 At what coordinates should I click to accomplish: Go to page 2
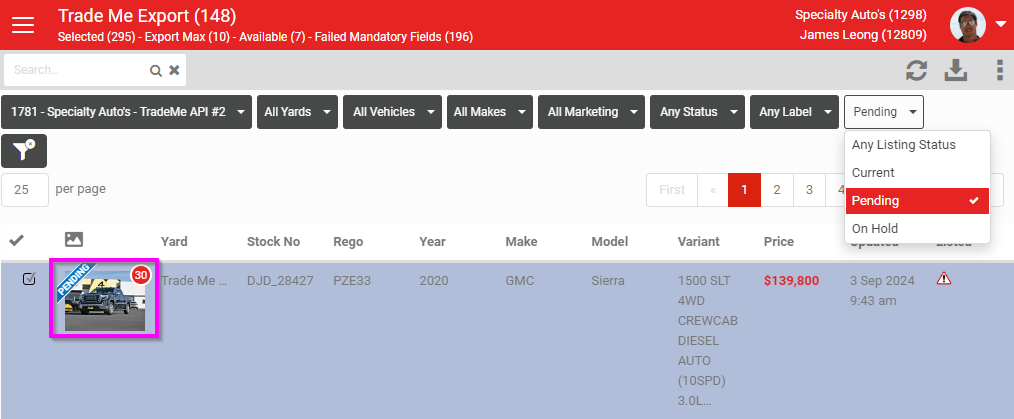(777, 190)
